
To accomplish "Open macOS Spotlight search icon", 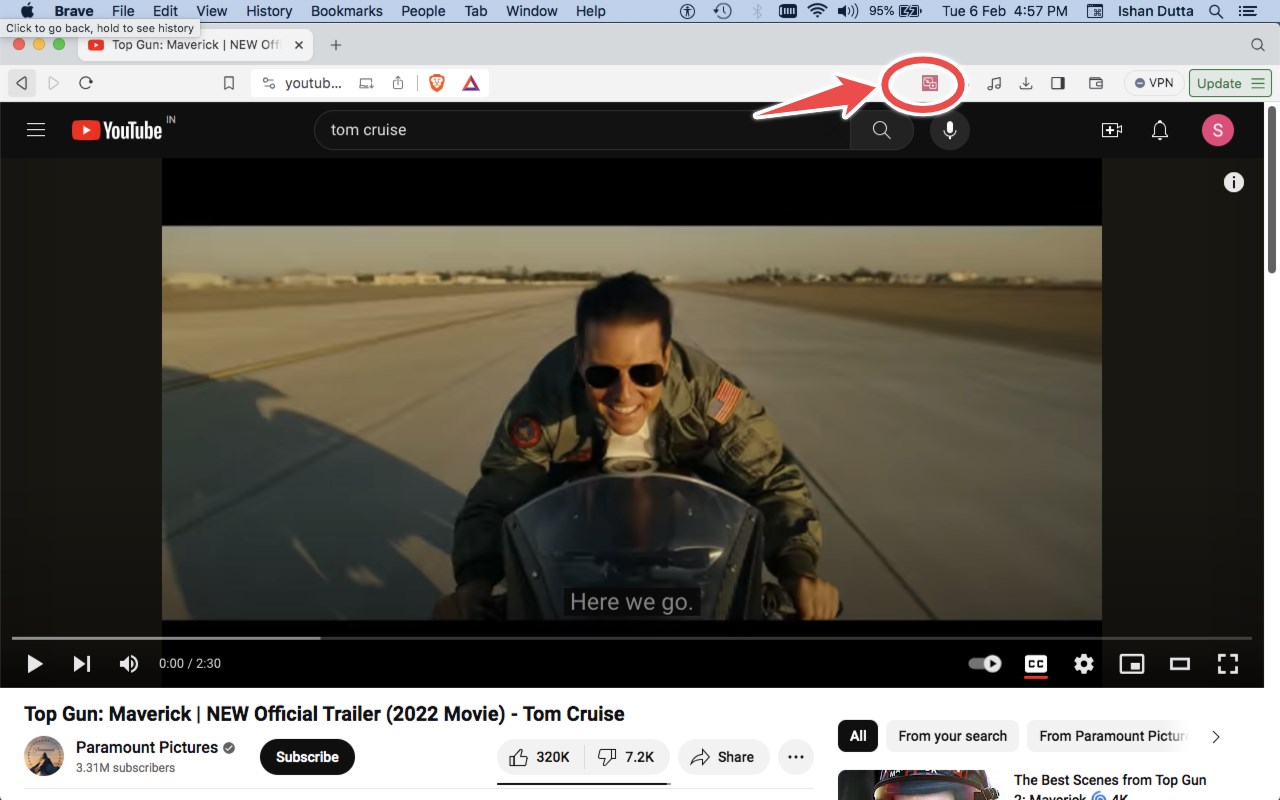I will coord(1216,11).
